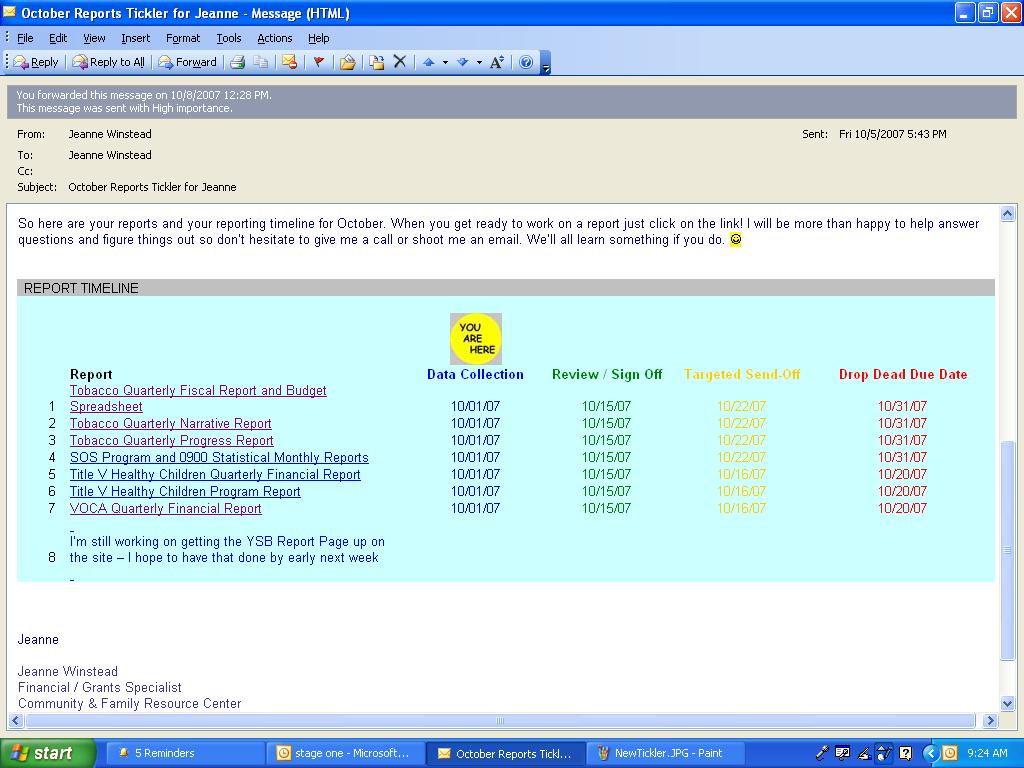Click the YOU ARE HERE yellow badge image
The image size is (1024, 768).
(476, 338)
